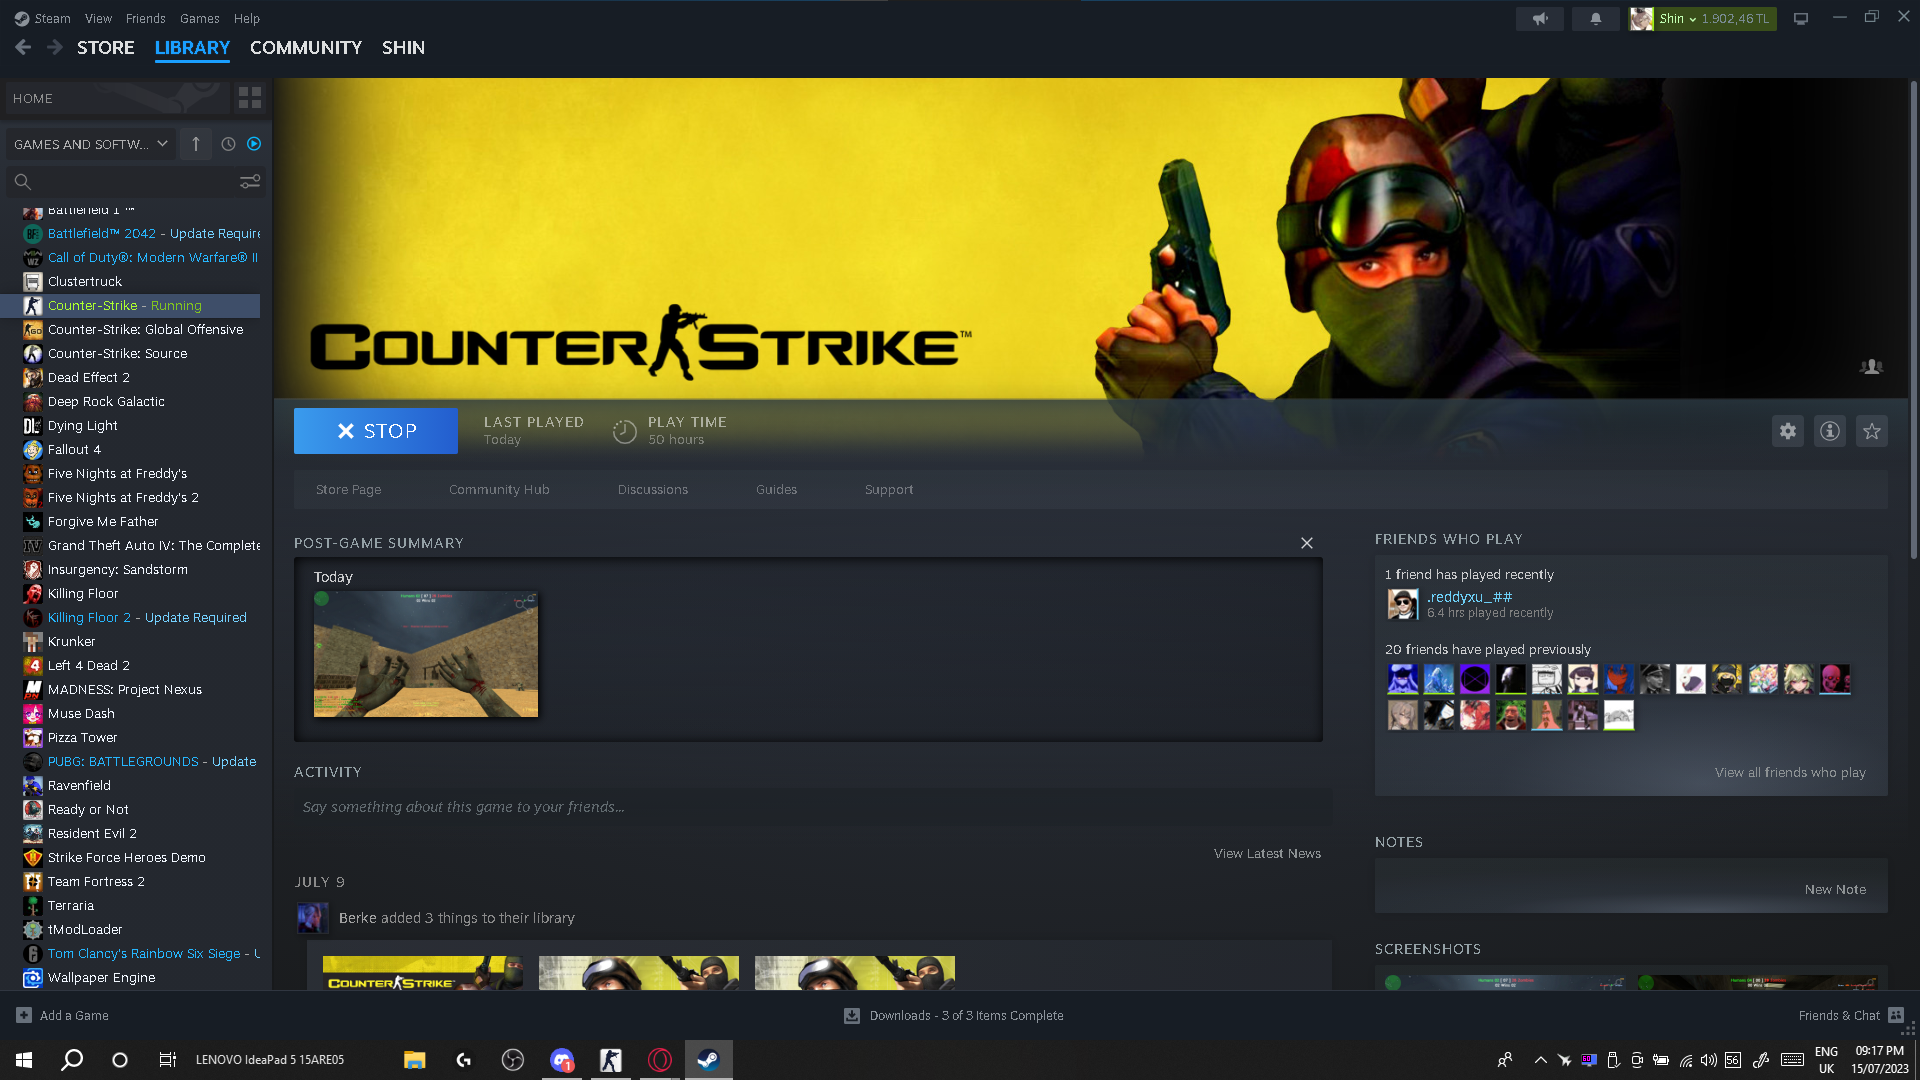1920x1080 pixels.
Task: Open advanced filters icon beside search
Action: tap(249, 181)
